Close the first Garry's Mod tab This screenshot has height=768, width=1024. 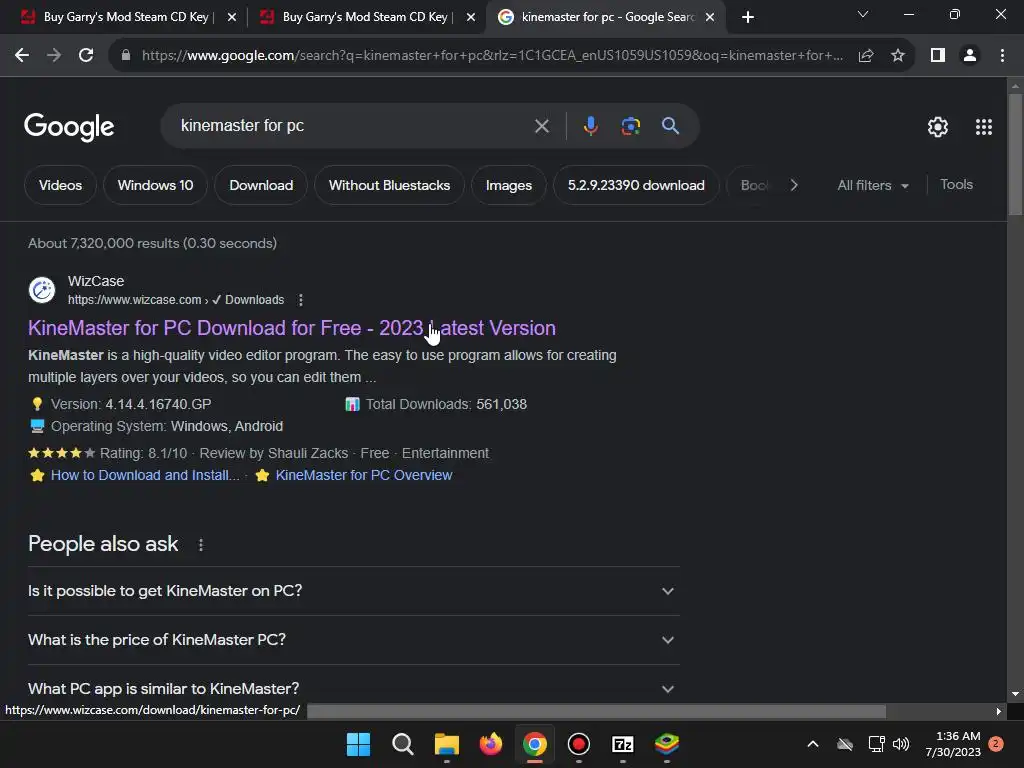point(232,17)
